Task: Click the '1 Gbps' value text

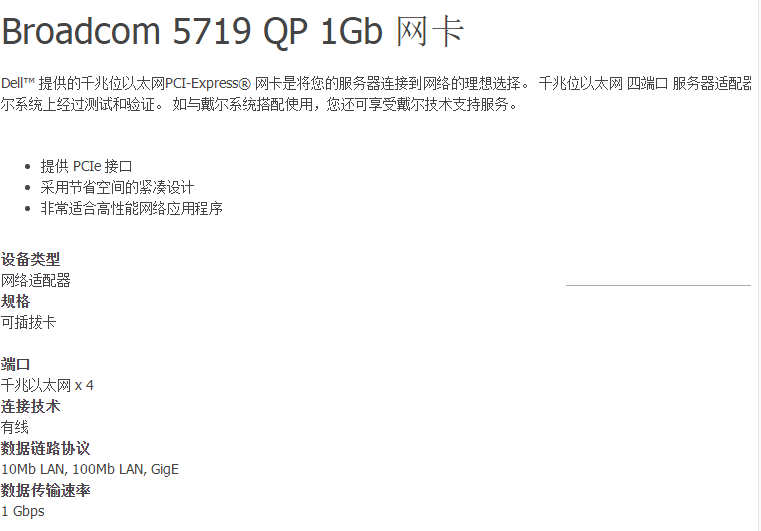Action: click(23, 512)
